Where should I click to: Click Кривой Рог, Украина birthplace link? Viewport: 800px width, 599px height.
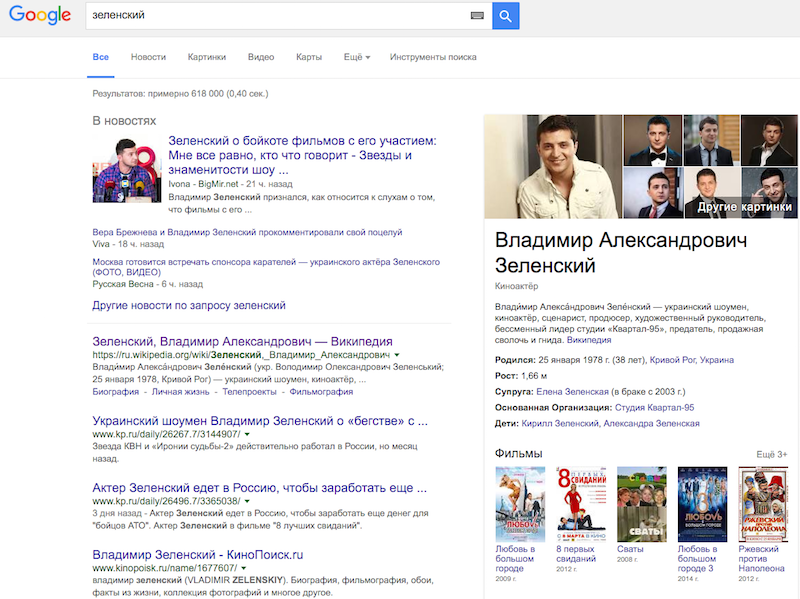[691, 360]
